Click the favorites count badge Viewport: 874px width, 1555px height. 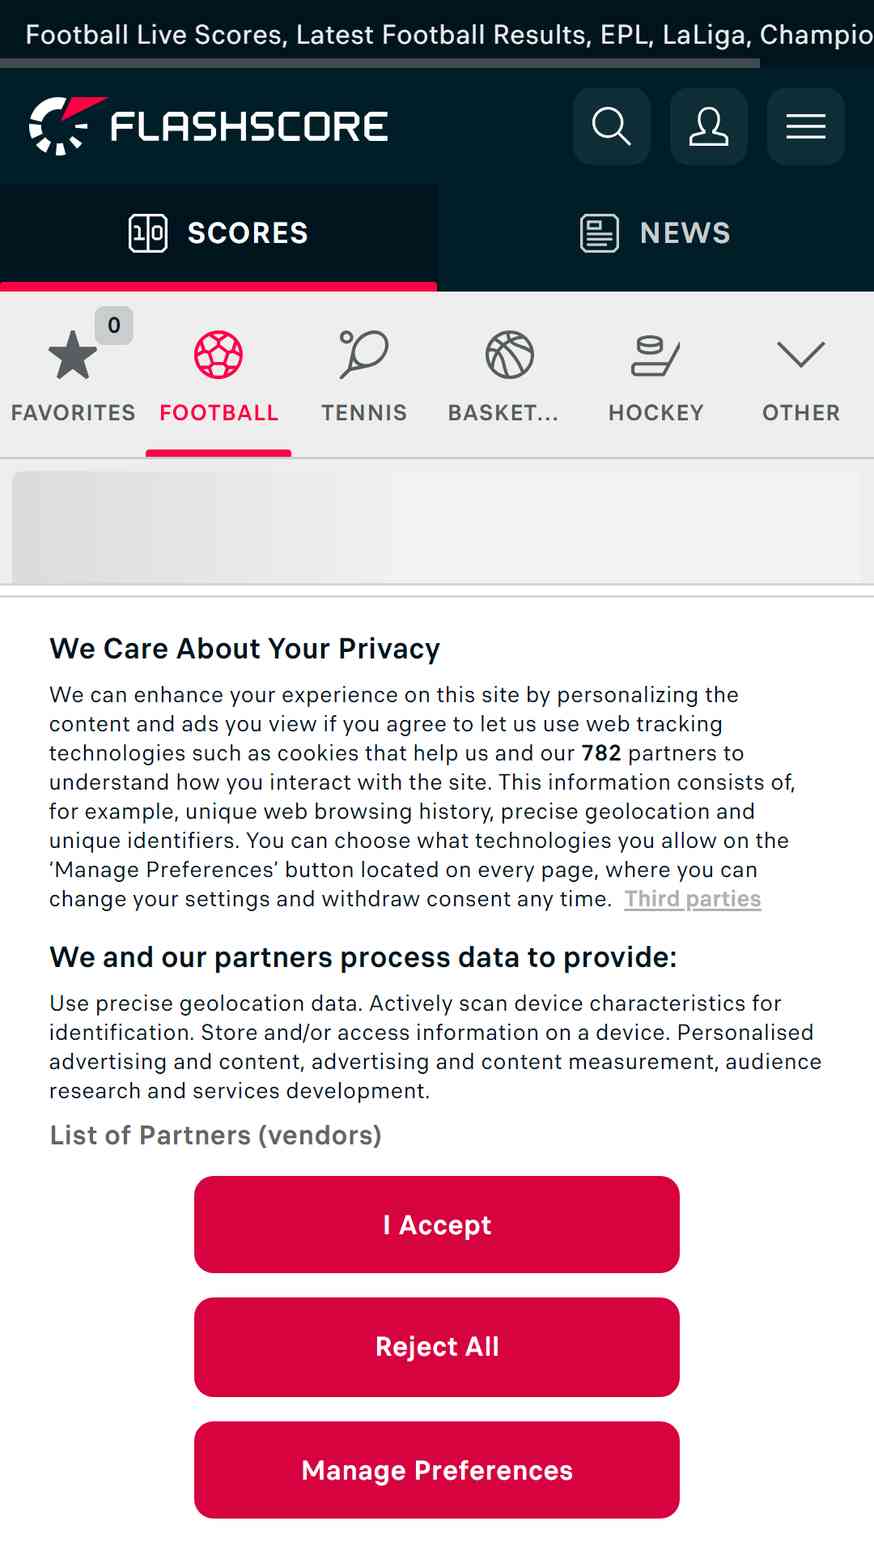click(x=114, y=325)
